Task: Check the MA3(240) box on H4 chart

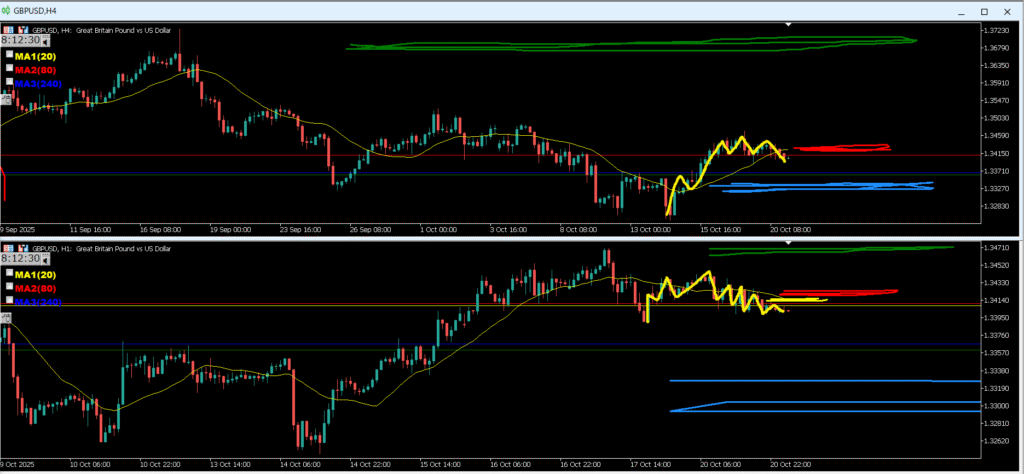Action: click(10, 83)
